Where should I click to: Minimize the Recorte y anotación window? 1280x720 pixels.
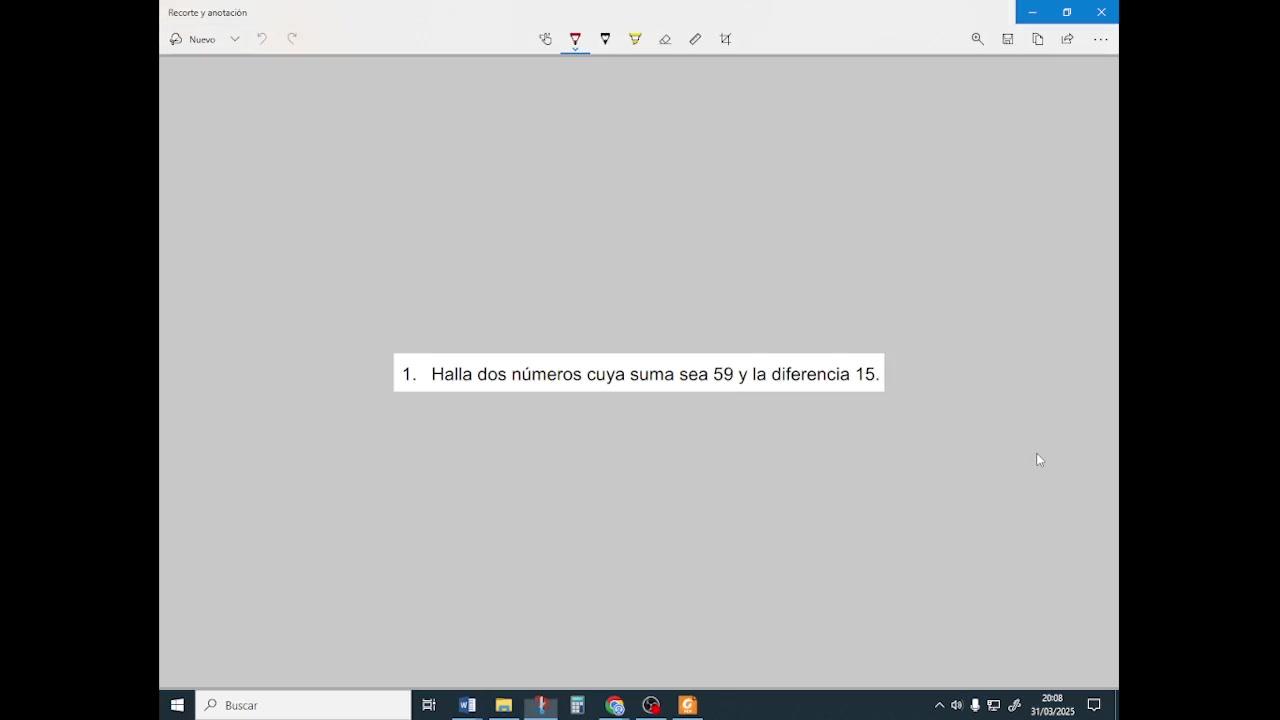click(x=1032, y=12)
